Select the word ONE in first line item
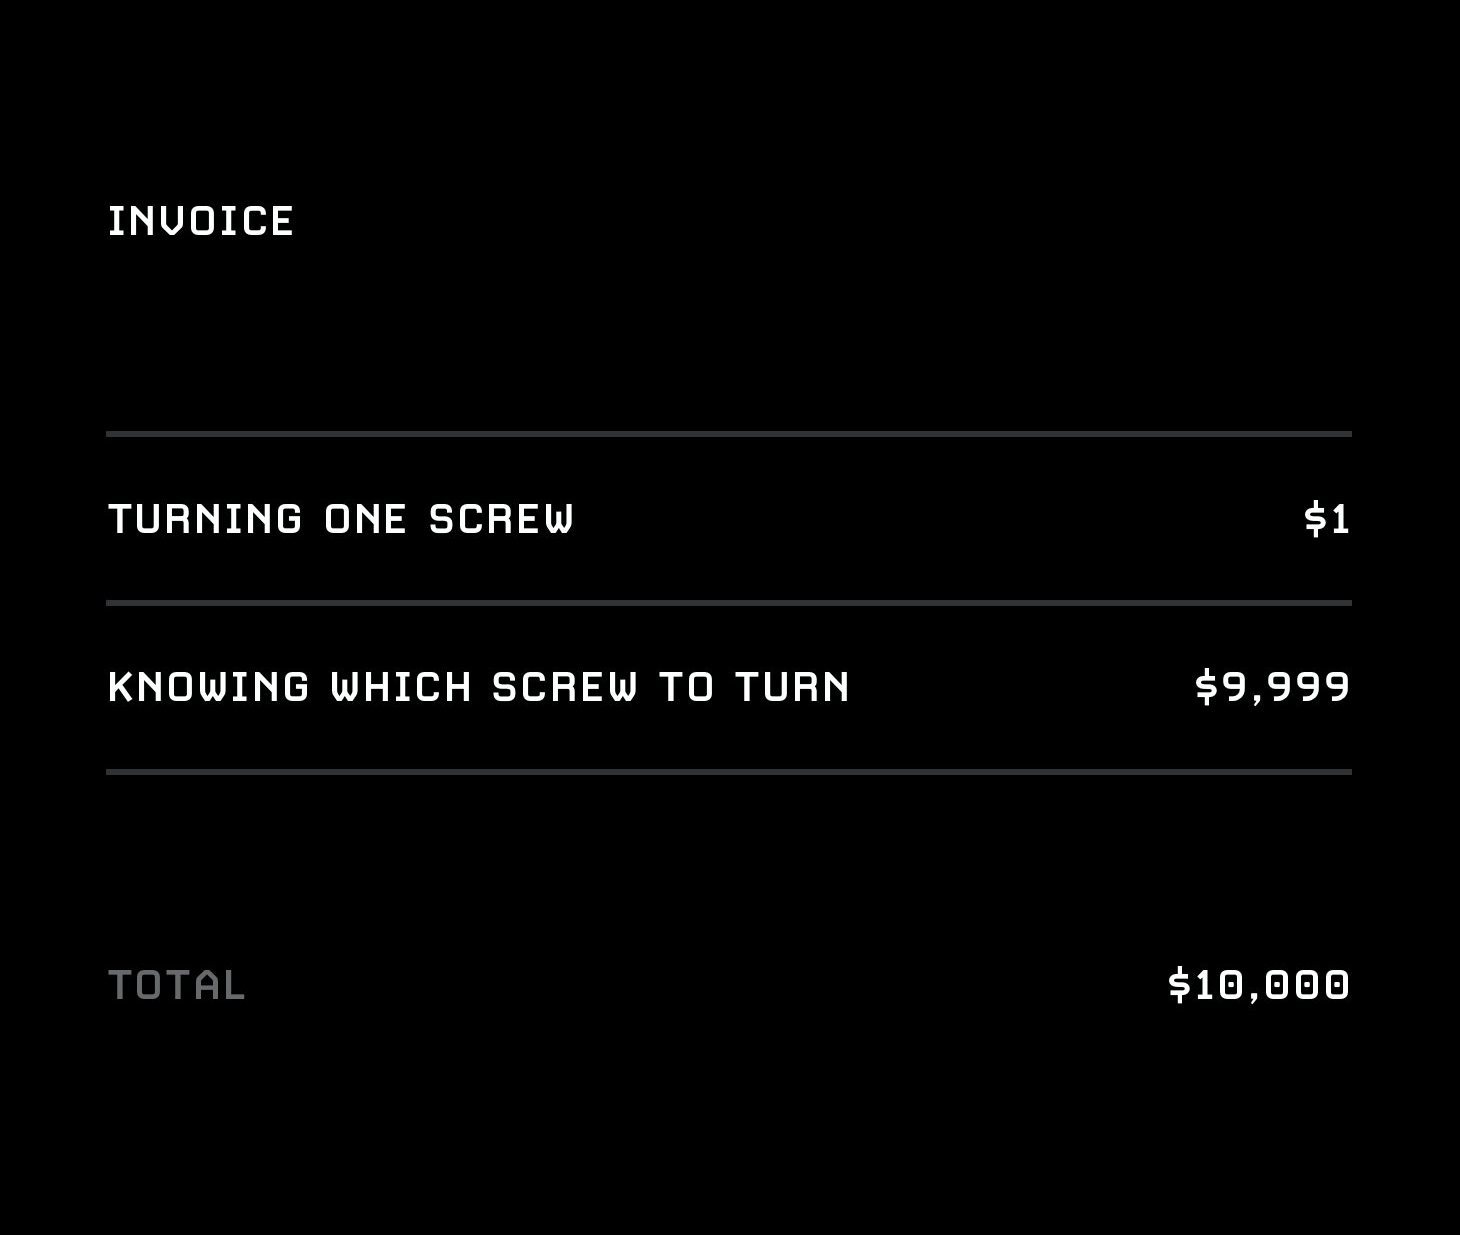The width and height of the screenshot is (1460, 1235). pyautogui.click(x=365, y=519)
